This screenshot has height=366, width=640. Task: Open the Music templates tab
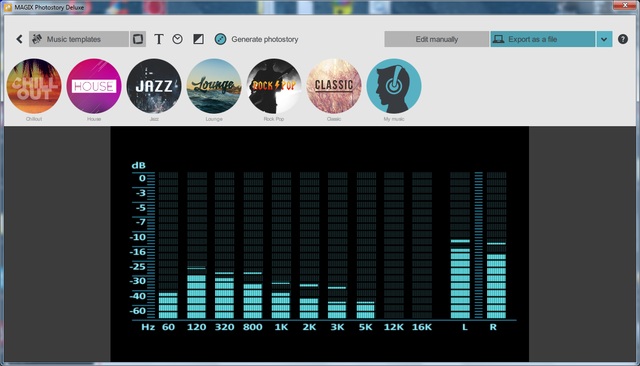tap(79, 39)
